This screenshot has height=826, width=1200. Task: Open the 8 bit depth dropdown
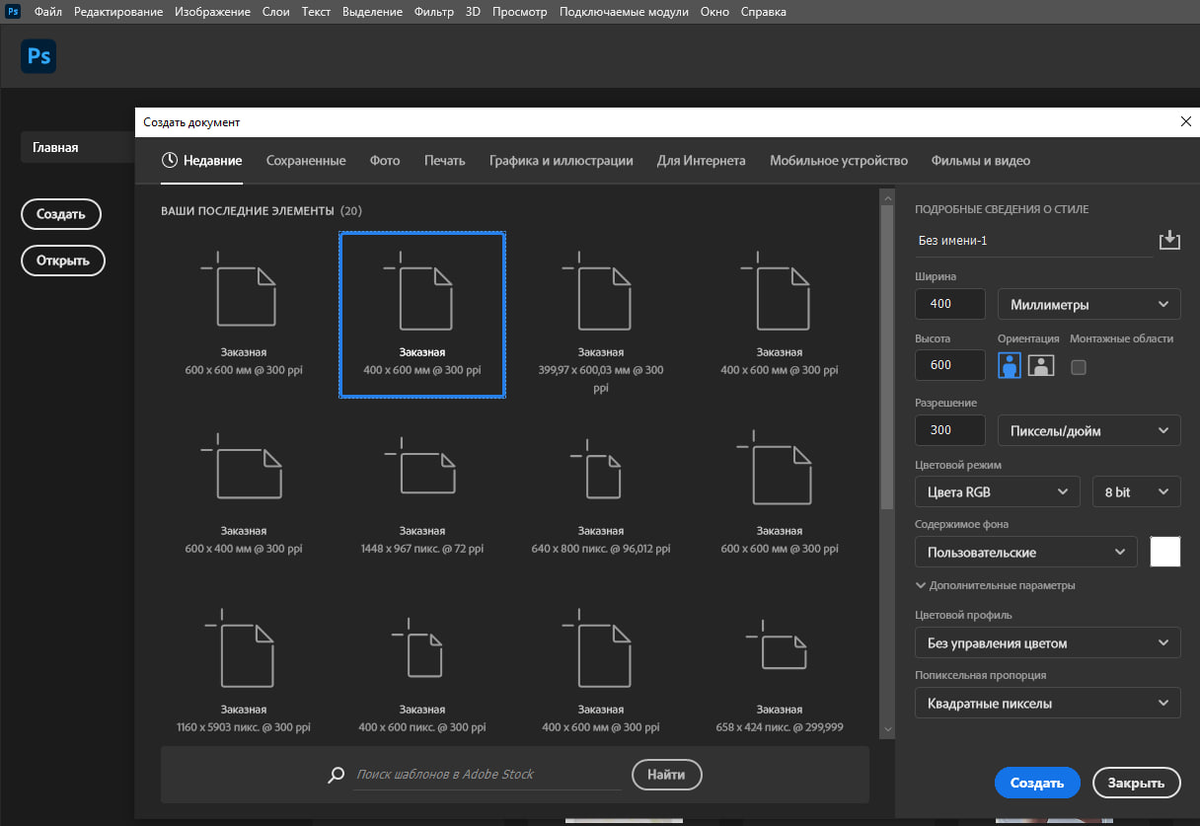click(1137, 492)
